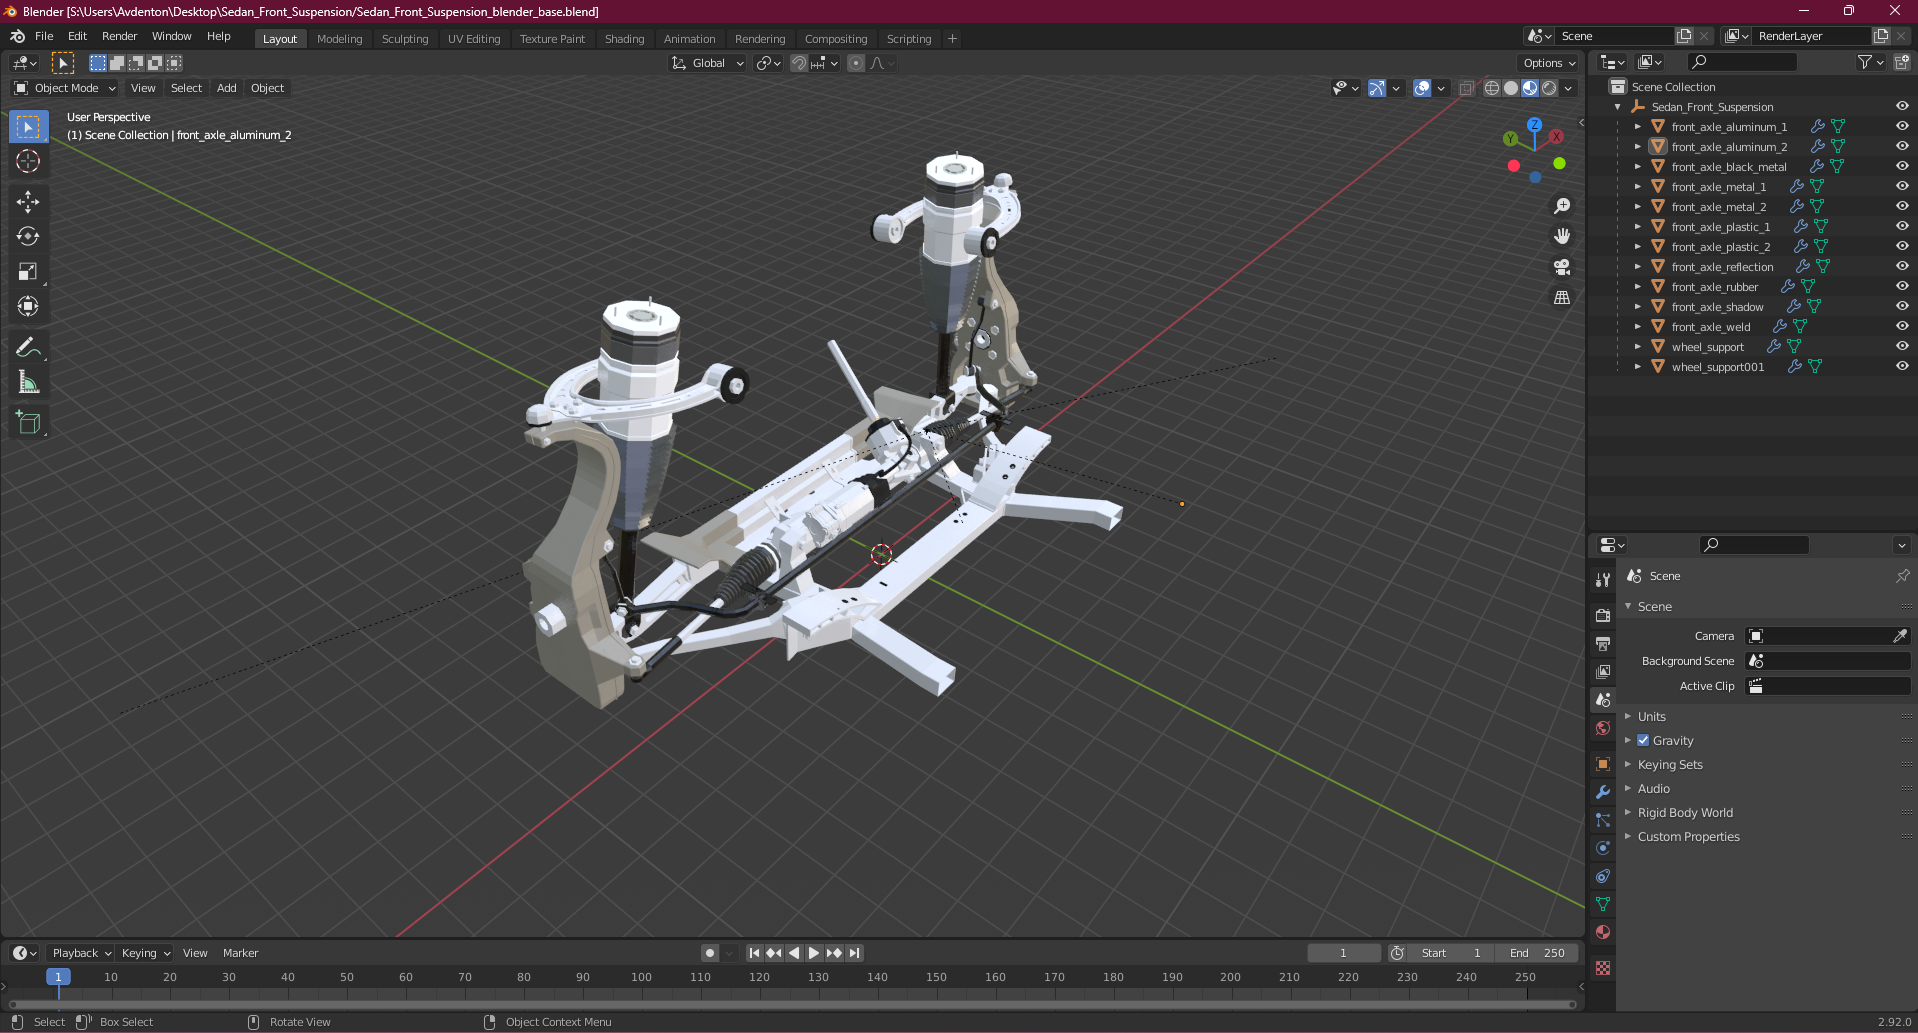Click the timeline horizontal scrollbar
The height and width of the screenshot is (1033, 1918).
coord(792,1004)
